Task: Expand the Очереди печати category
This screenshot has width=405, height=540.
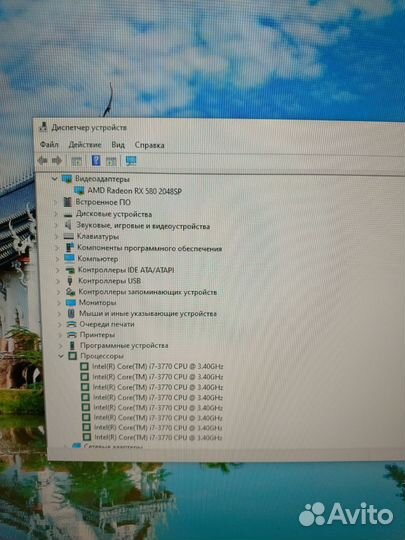Action: point(59,324)
